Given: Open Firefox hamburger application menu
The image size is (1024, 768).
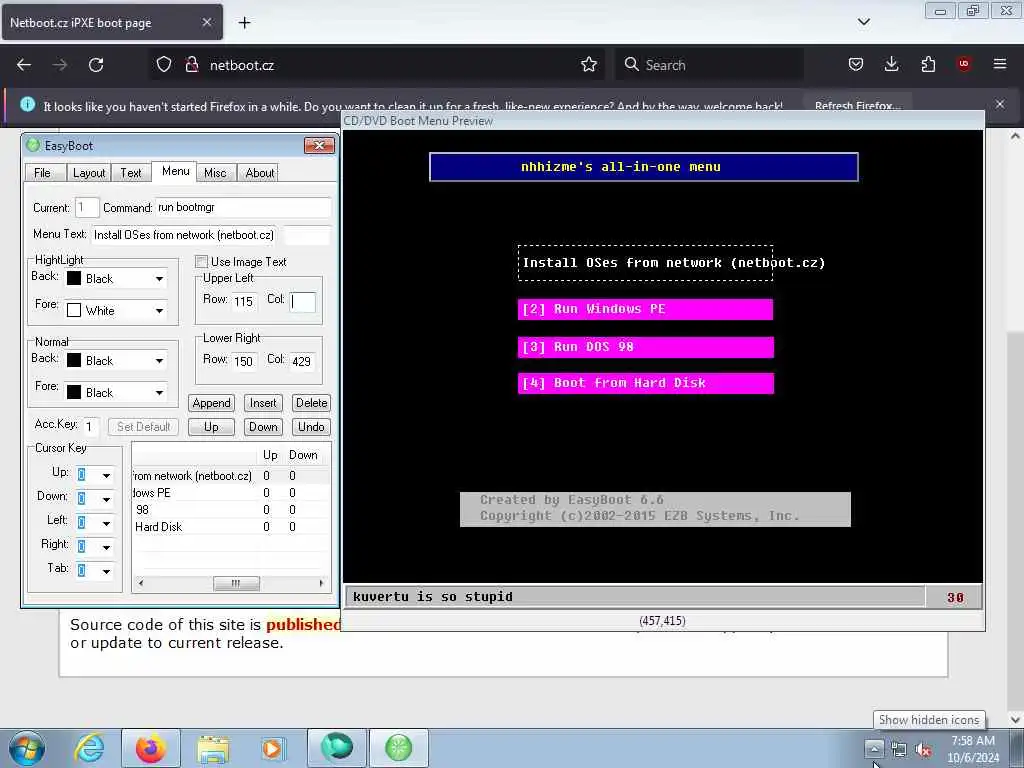Looking at the screenshot, I should click(x=999, y=64).
